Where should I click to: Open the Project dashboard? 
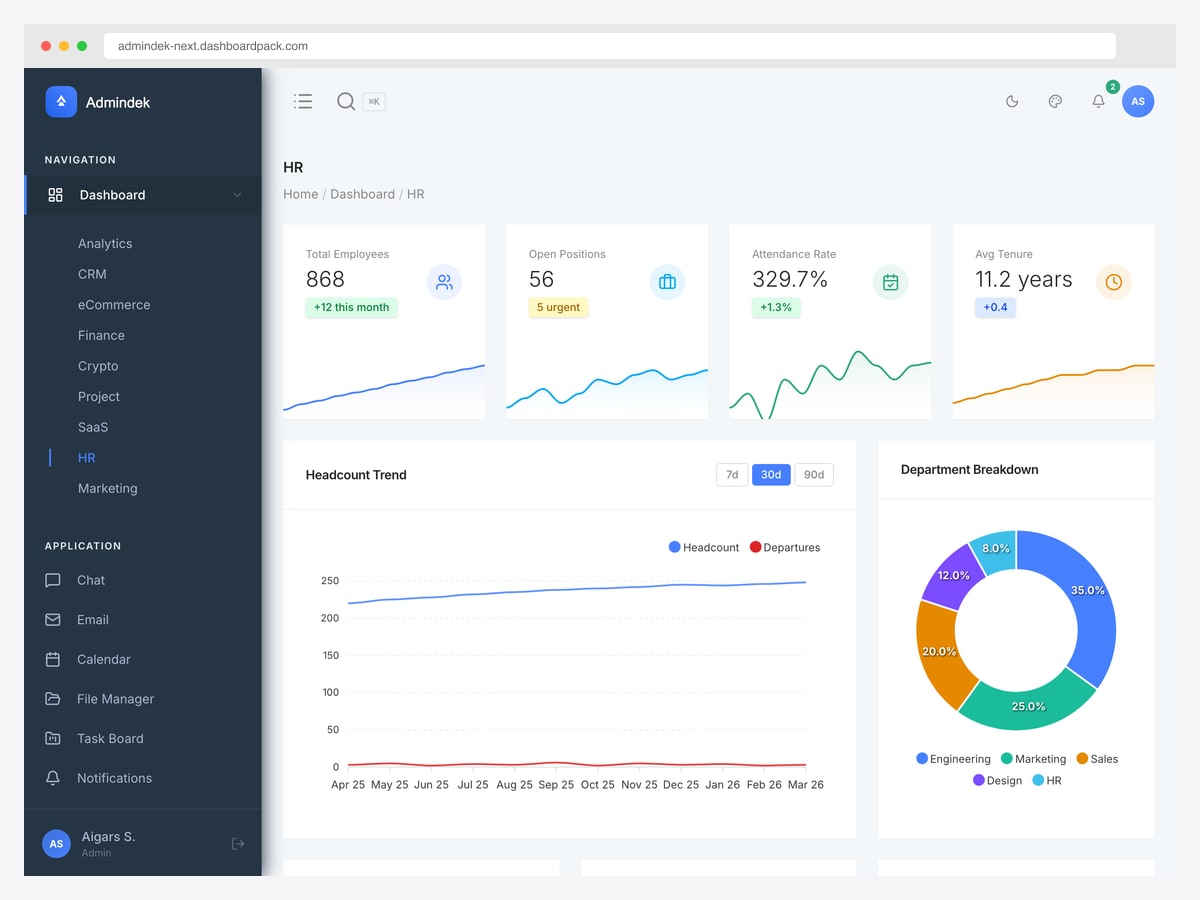point(99,397)
